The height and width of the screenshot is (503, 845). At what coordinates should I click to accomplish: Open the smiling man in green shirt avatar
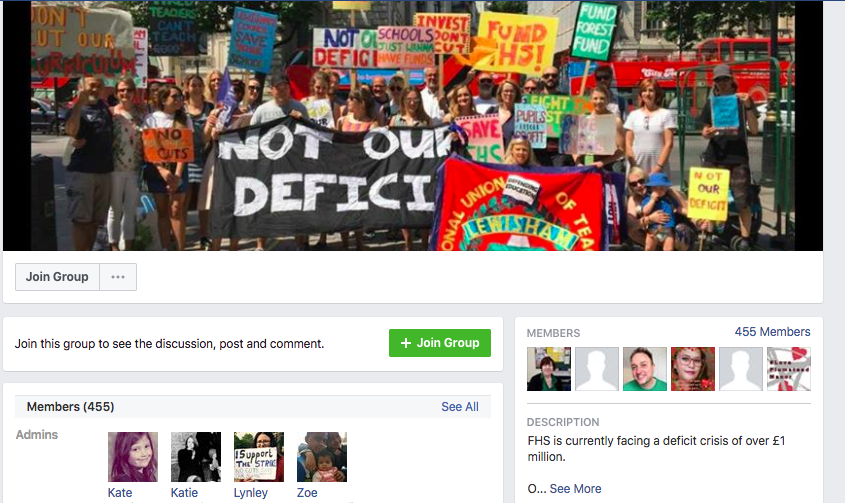645,369
